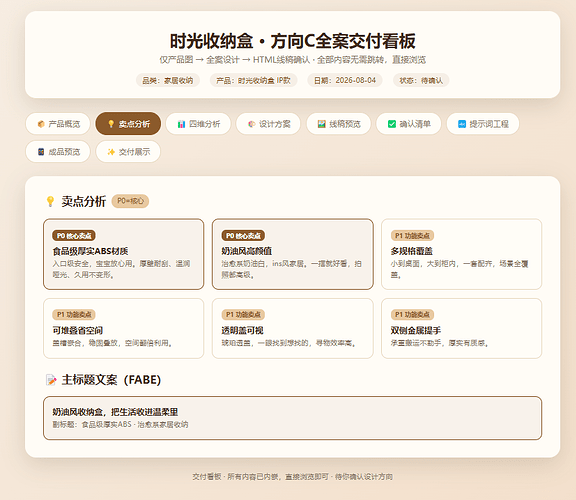
Task: Click the P1 功能卖点 badge on 透明盖可视
Action: 243,314
